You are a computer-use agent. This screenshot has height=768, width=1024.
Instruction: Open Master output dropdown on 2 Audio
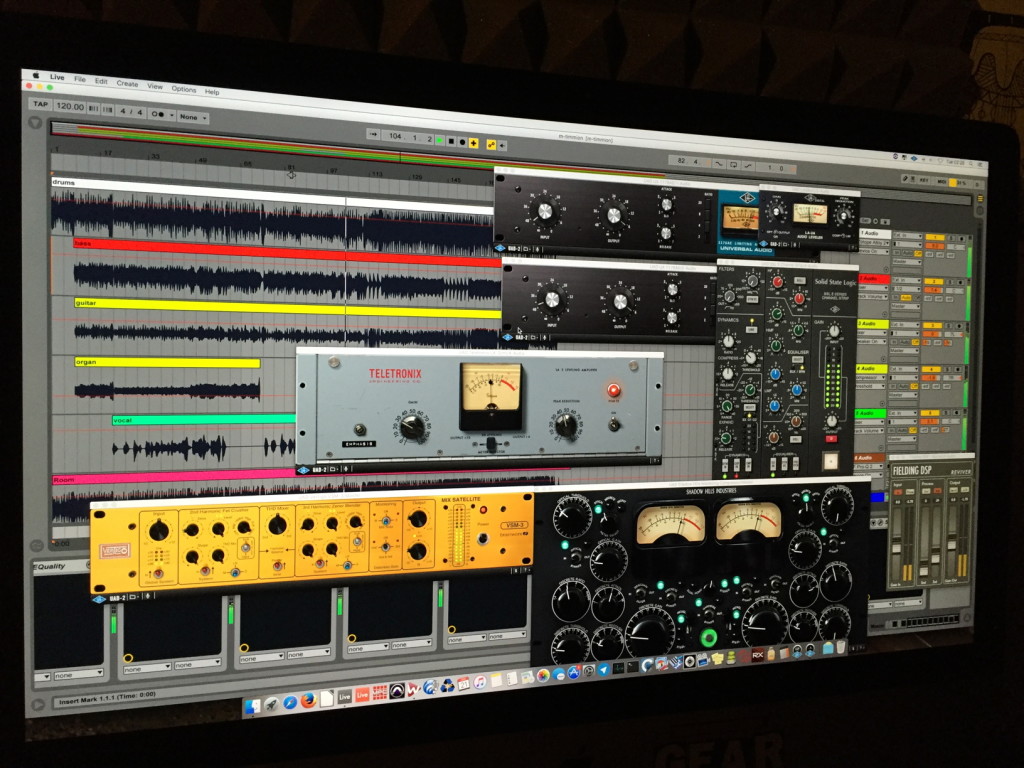click(x=906, y=306)
